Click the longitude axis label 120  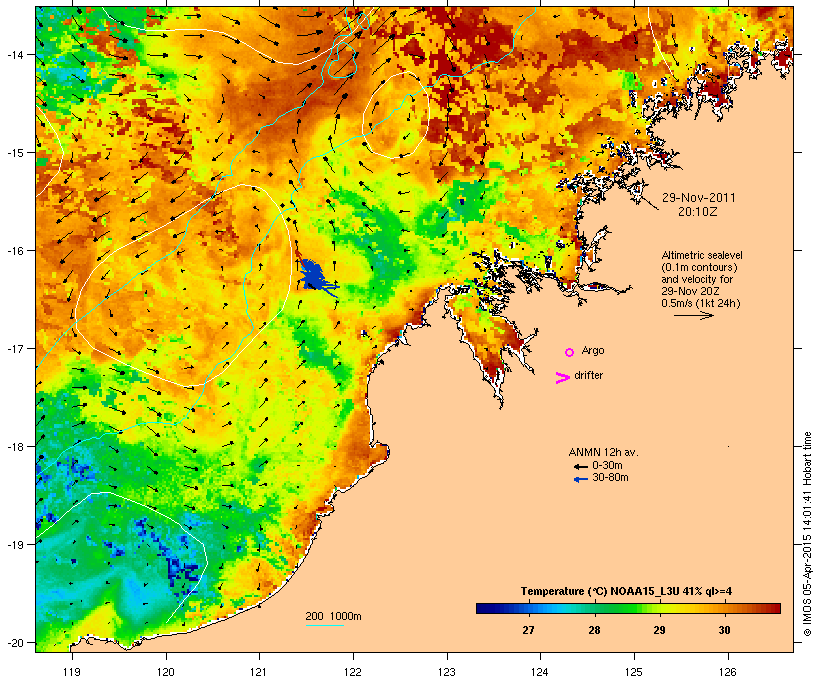pyautogui.click(x=166, y=672)
